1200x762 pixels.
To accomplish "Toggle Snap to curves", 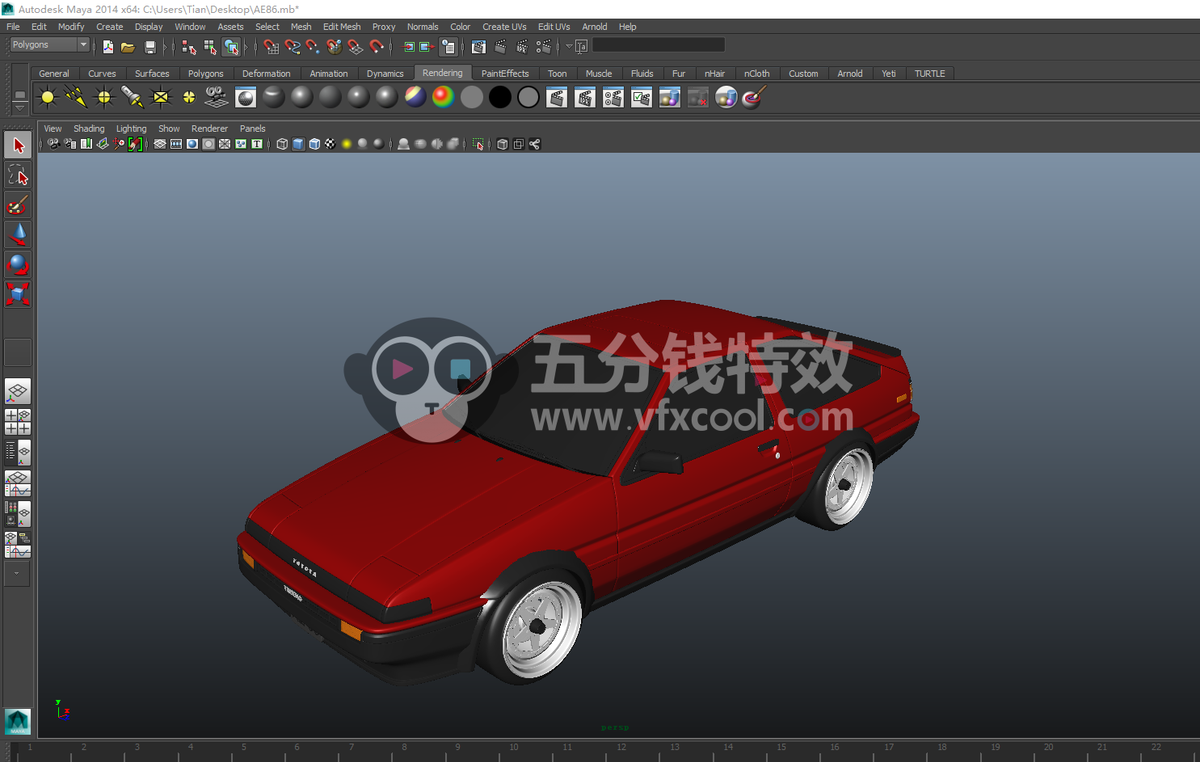I will [x=292, y=46].
